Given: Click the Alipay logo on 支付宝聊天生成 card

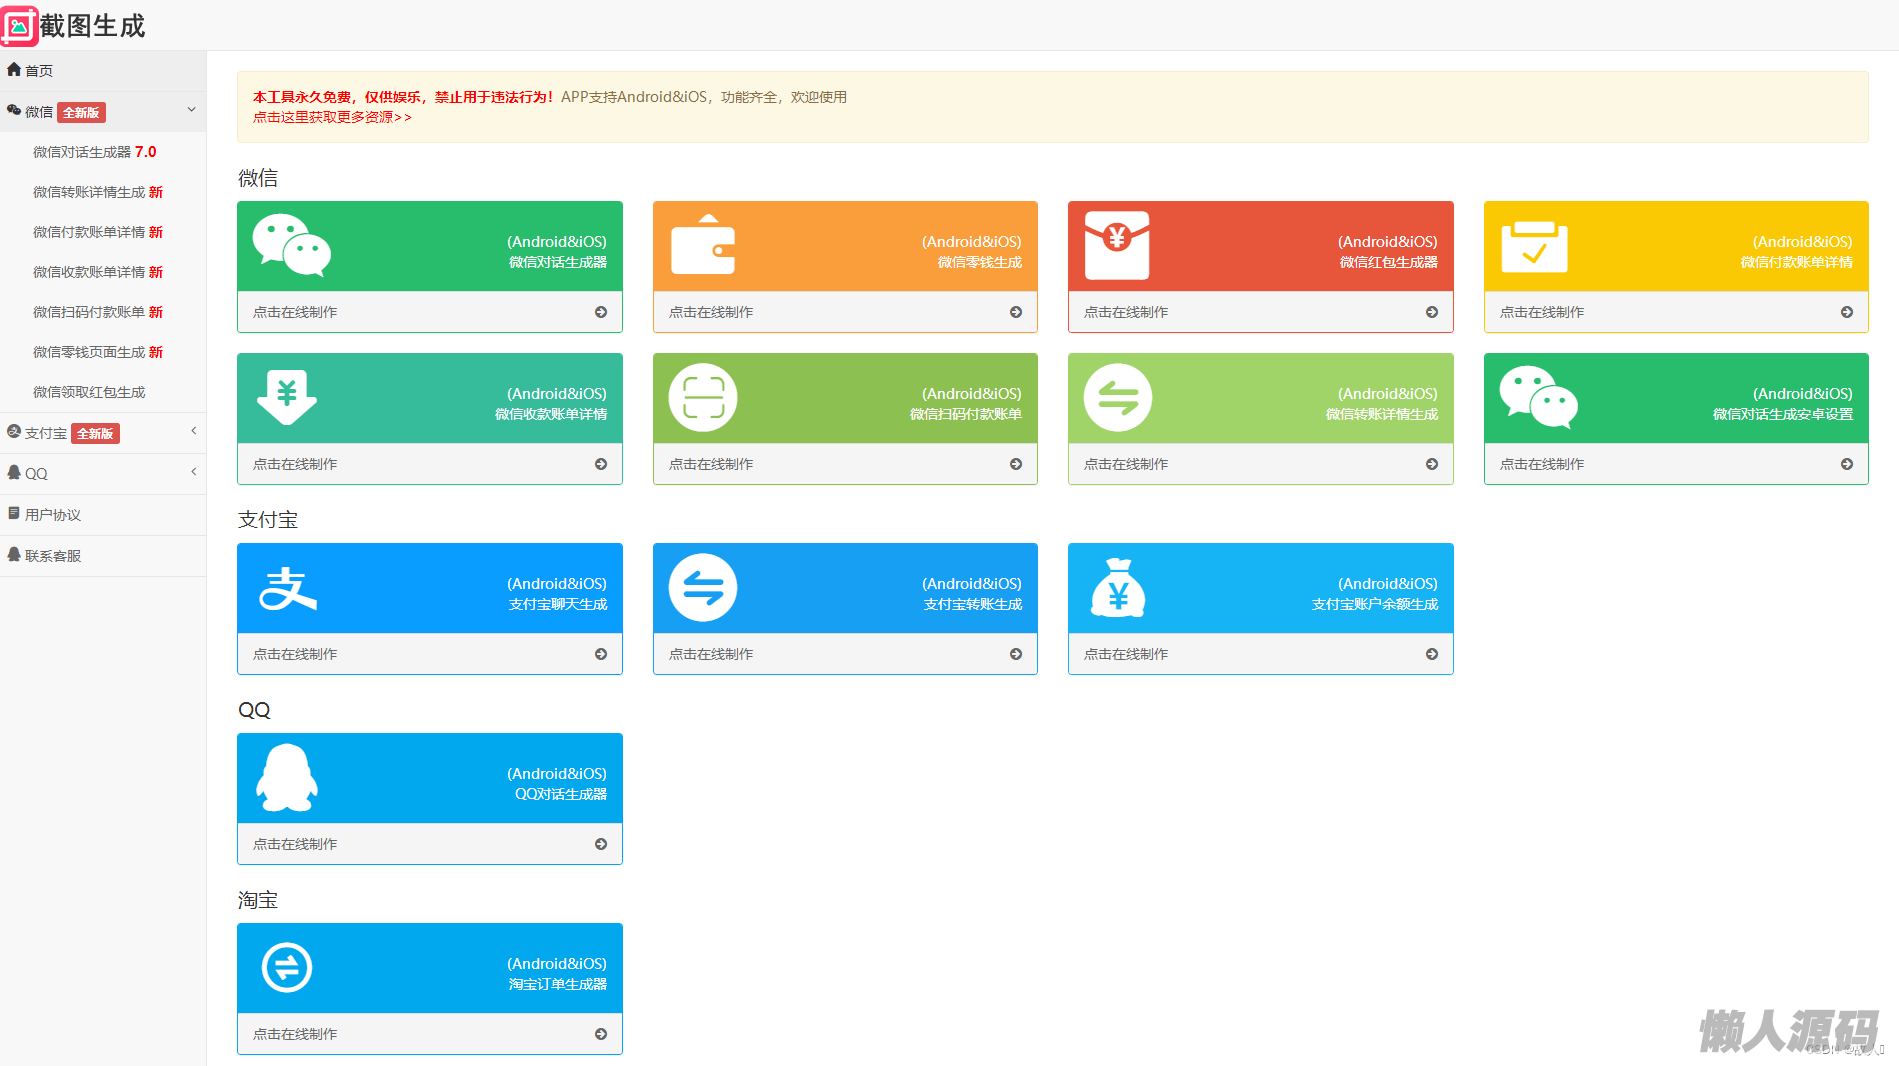Looking at the screenshot, I should [288, 588].
